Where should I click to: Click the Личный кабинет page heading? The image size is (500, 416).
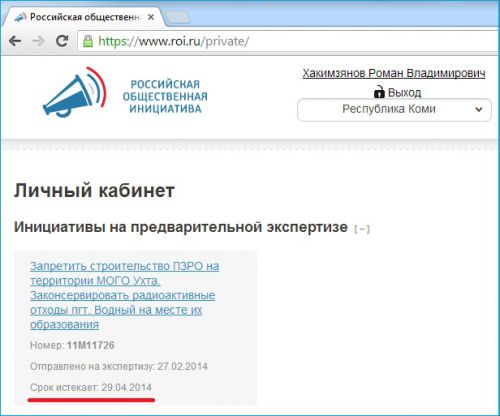[x=94, y=191]
